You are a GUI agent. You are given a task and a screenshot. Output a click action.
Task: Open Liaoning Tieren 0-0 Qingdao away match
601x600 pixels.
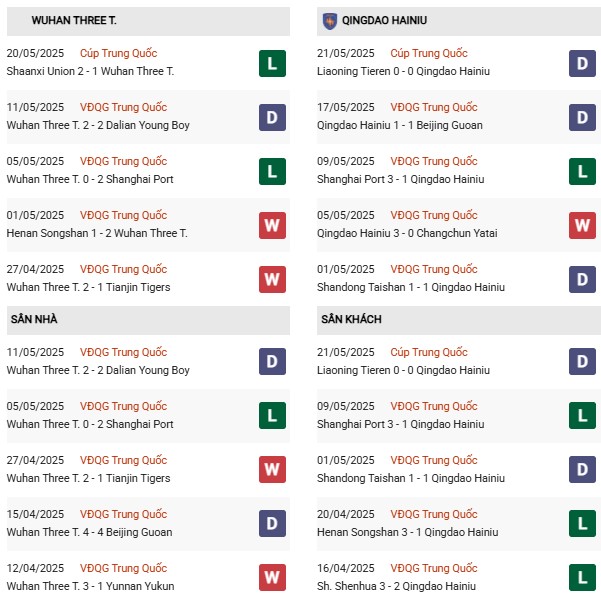403,370
